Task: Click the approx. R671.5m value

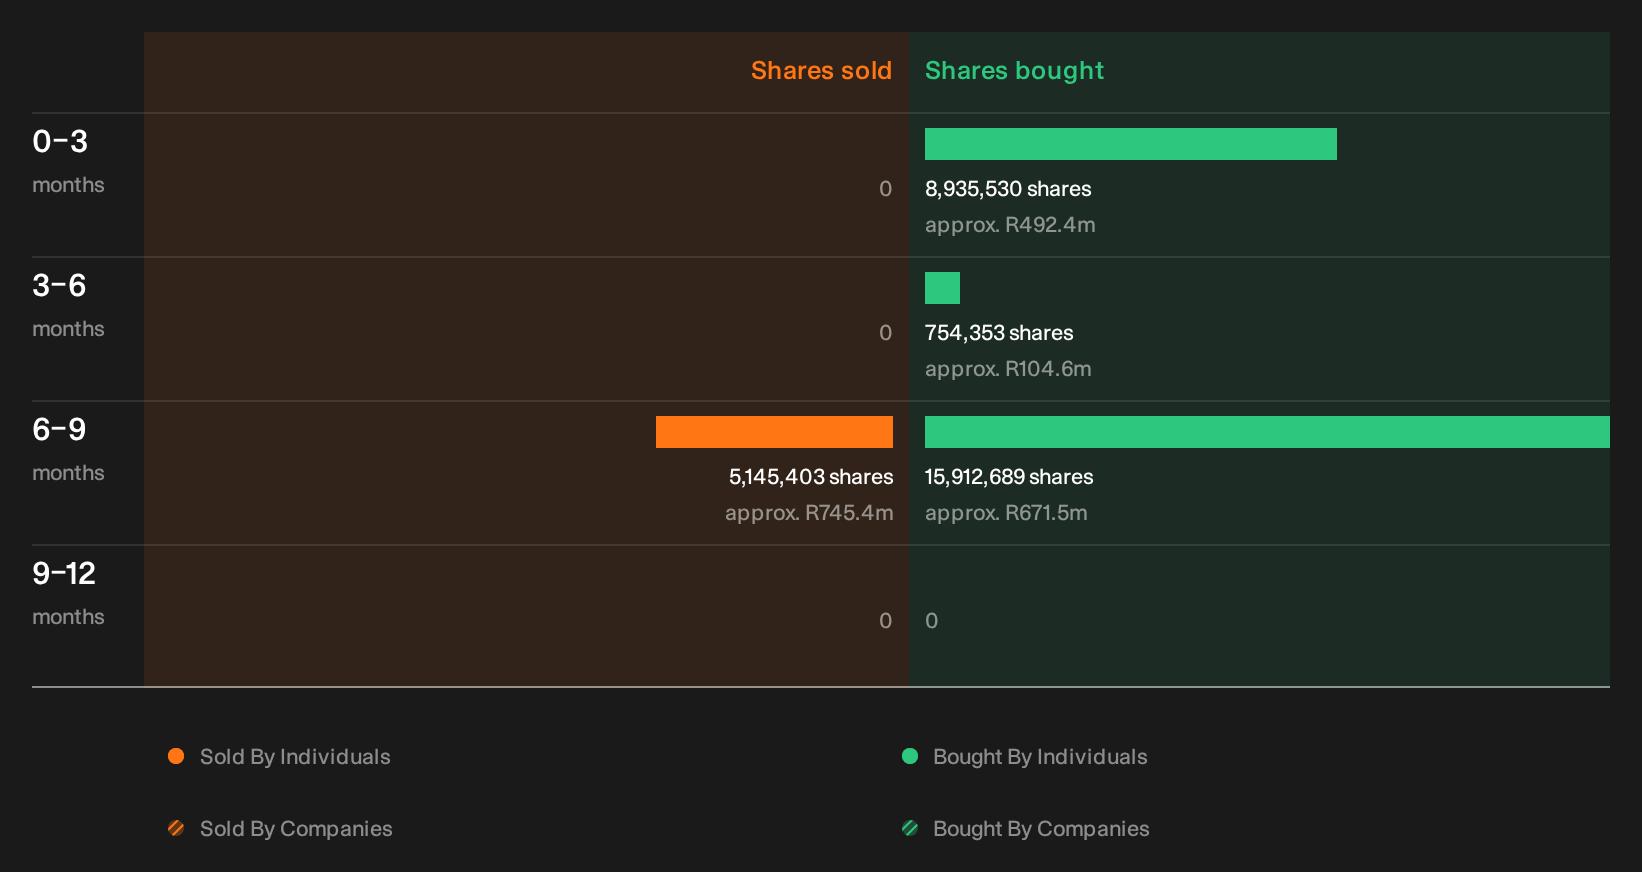Action: 1006,513
